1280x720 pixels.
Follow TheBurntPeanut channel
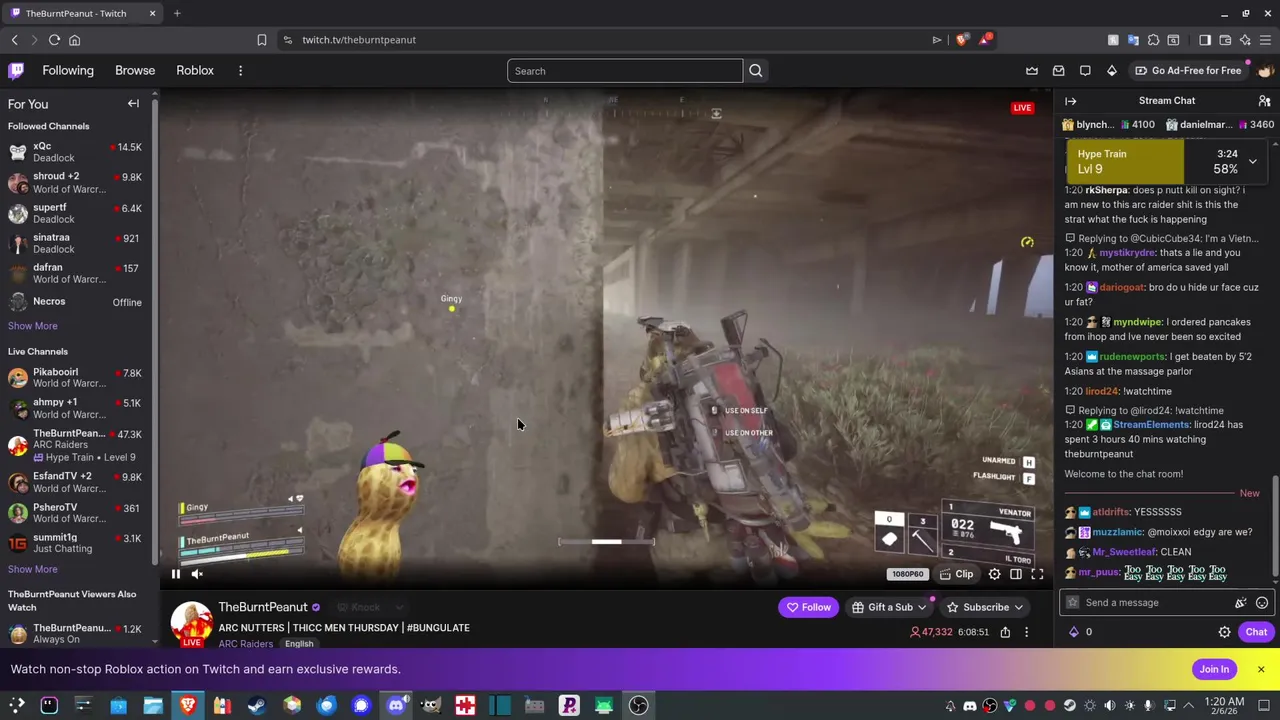click(808, 607)
